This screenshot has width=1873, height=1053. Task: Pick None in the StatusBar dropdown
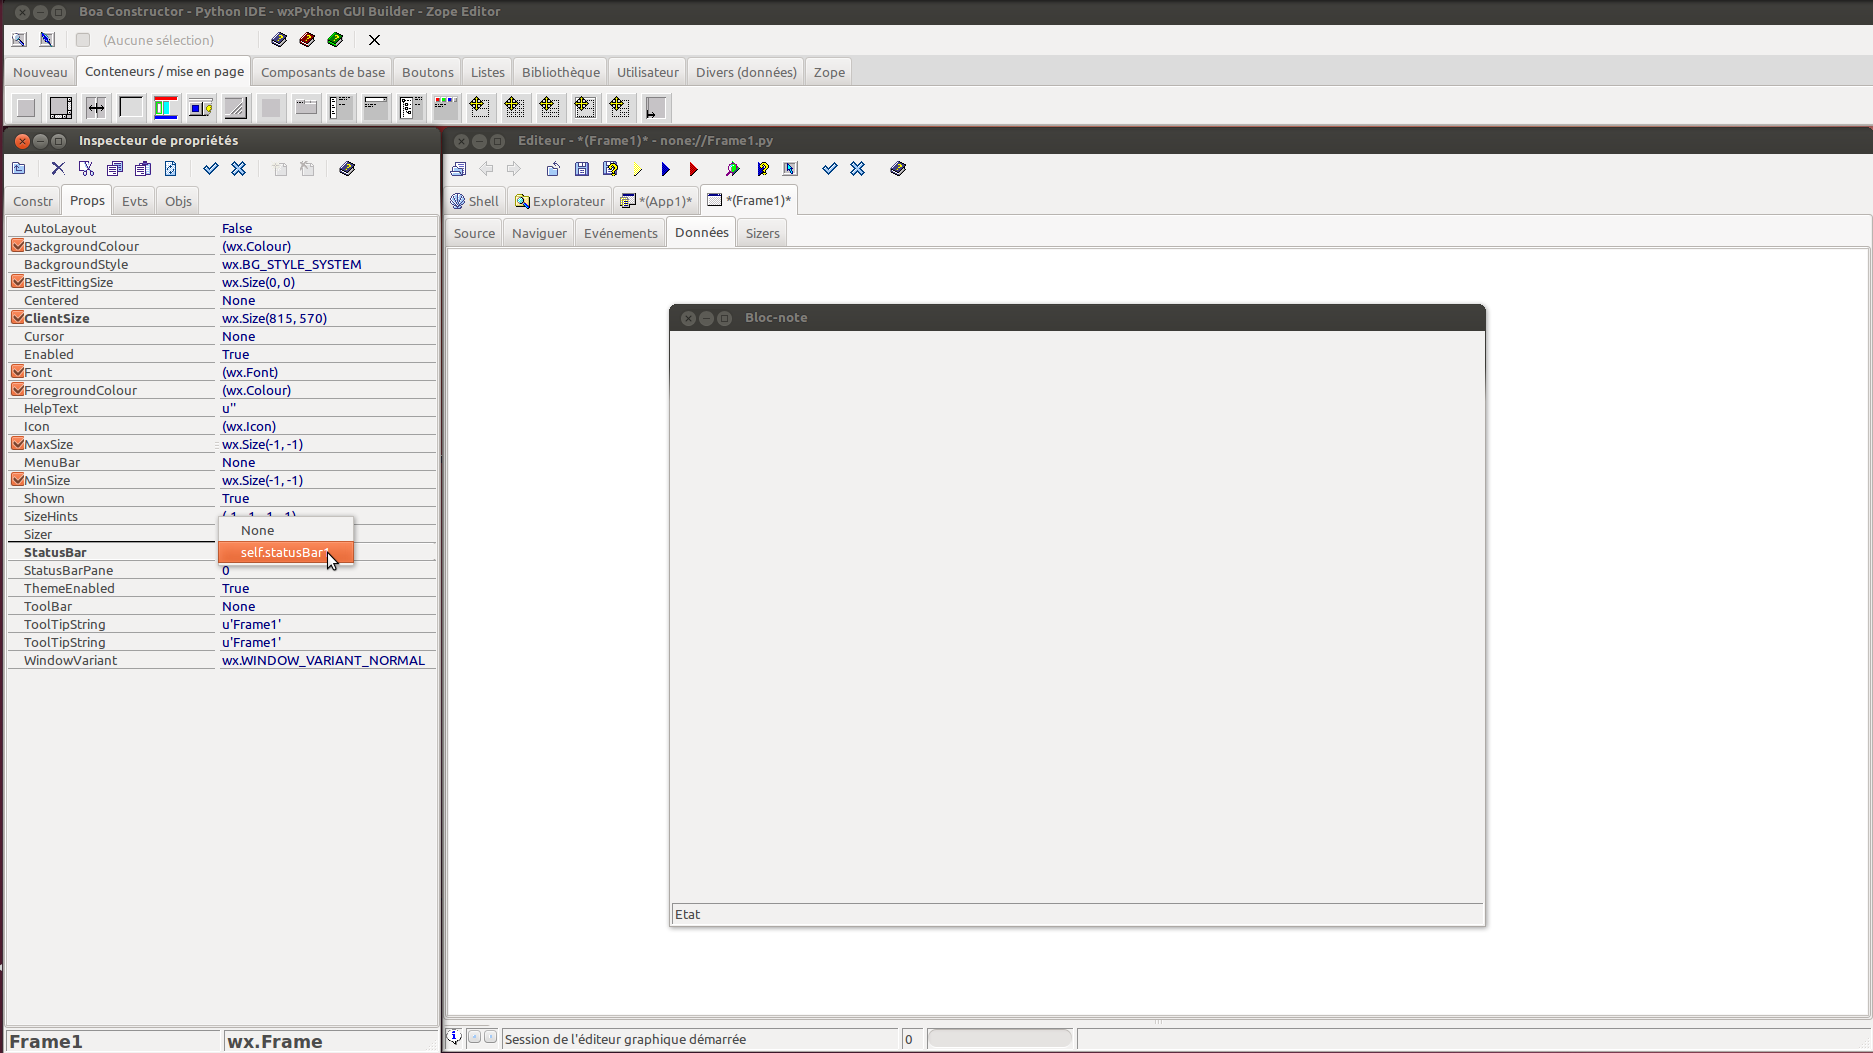(258, 530)
